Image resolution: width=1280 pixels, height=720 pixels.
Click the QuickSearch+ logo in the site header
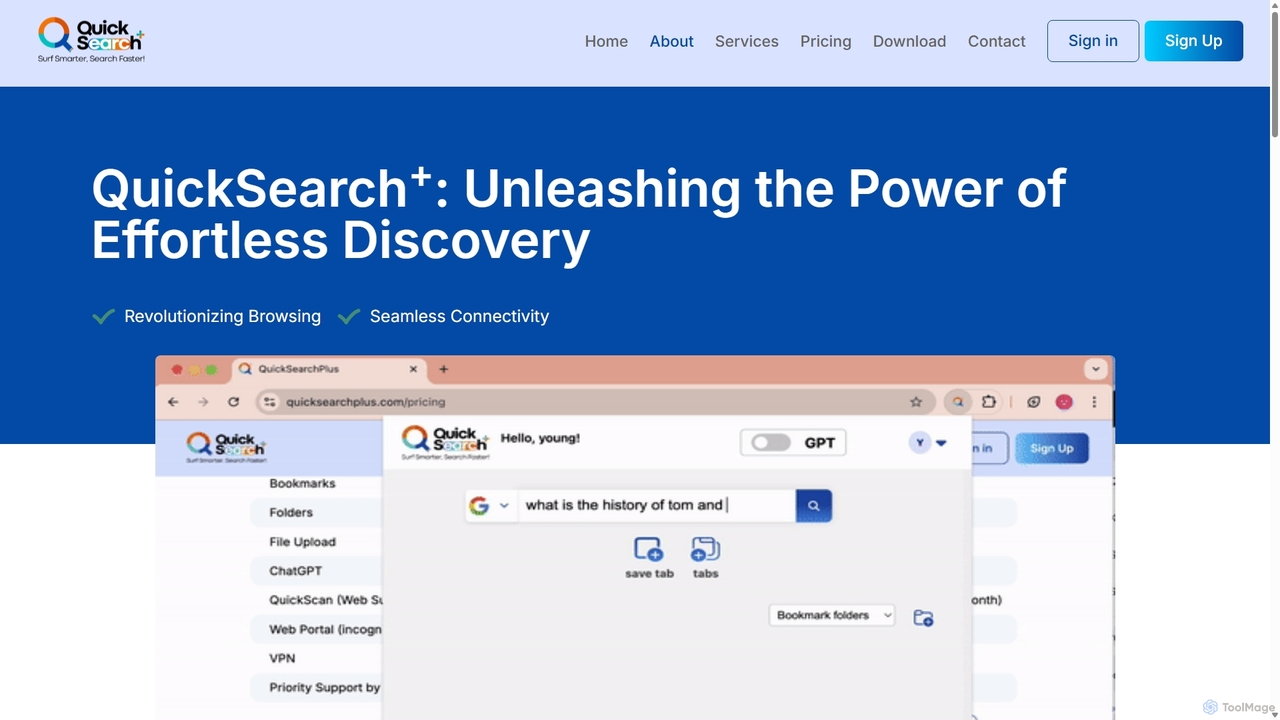coord(91,41)
